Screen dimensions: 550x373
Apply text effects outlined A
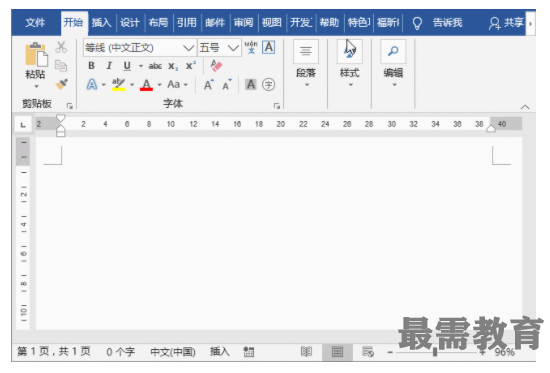[92, 85]
